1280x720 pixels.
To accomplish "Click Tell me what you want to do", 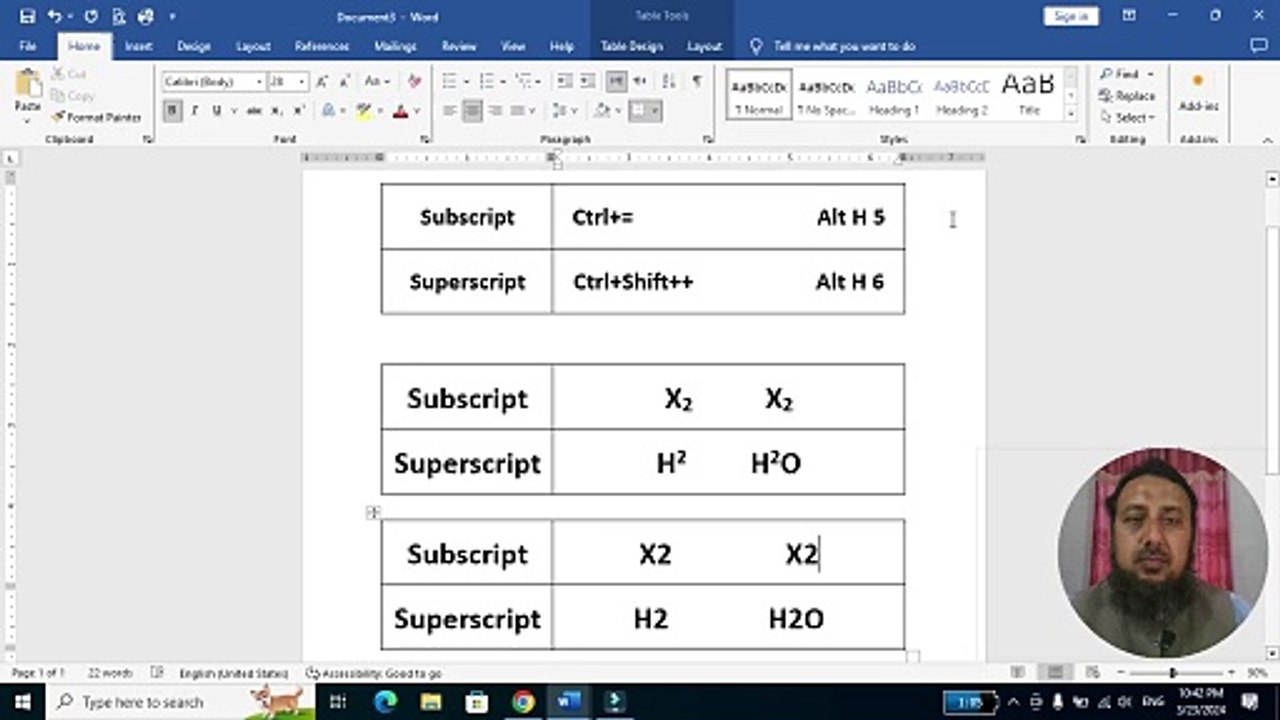I will 834,46.
